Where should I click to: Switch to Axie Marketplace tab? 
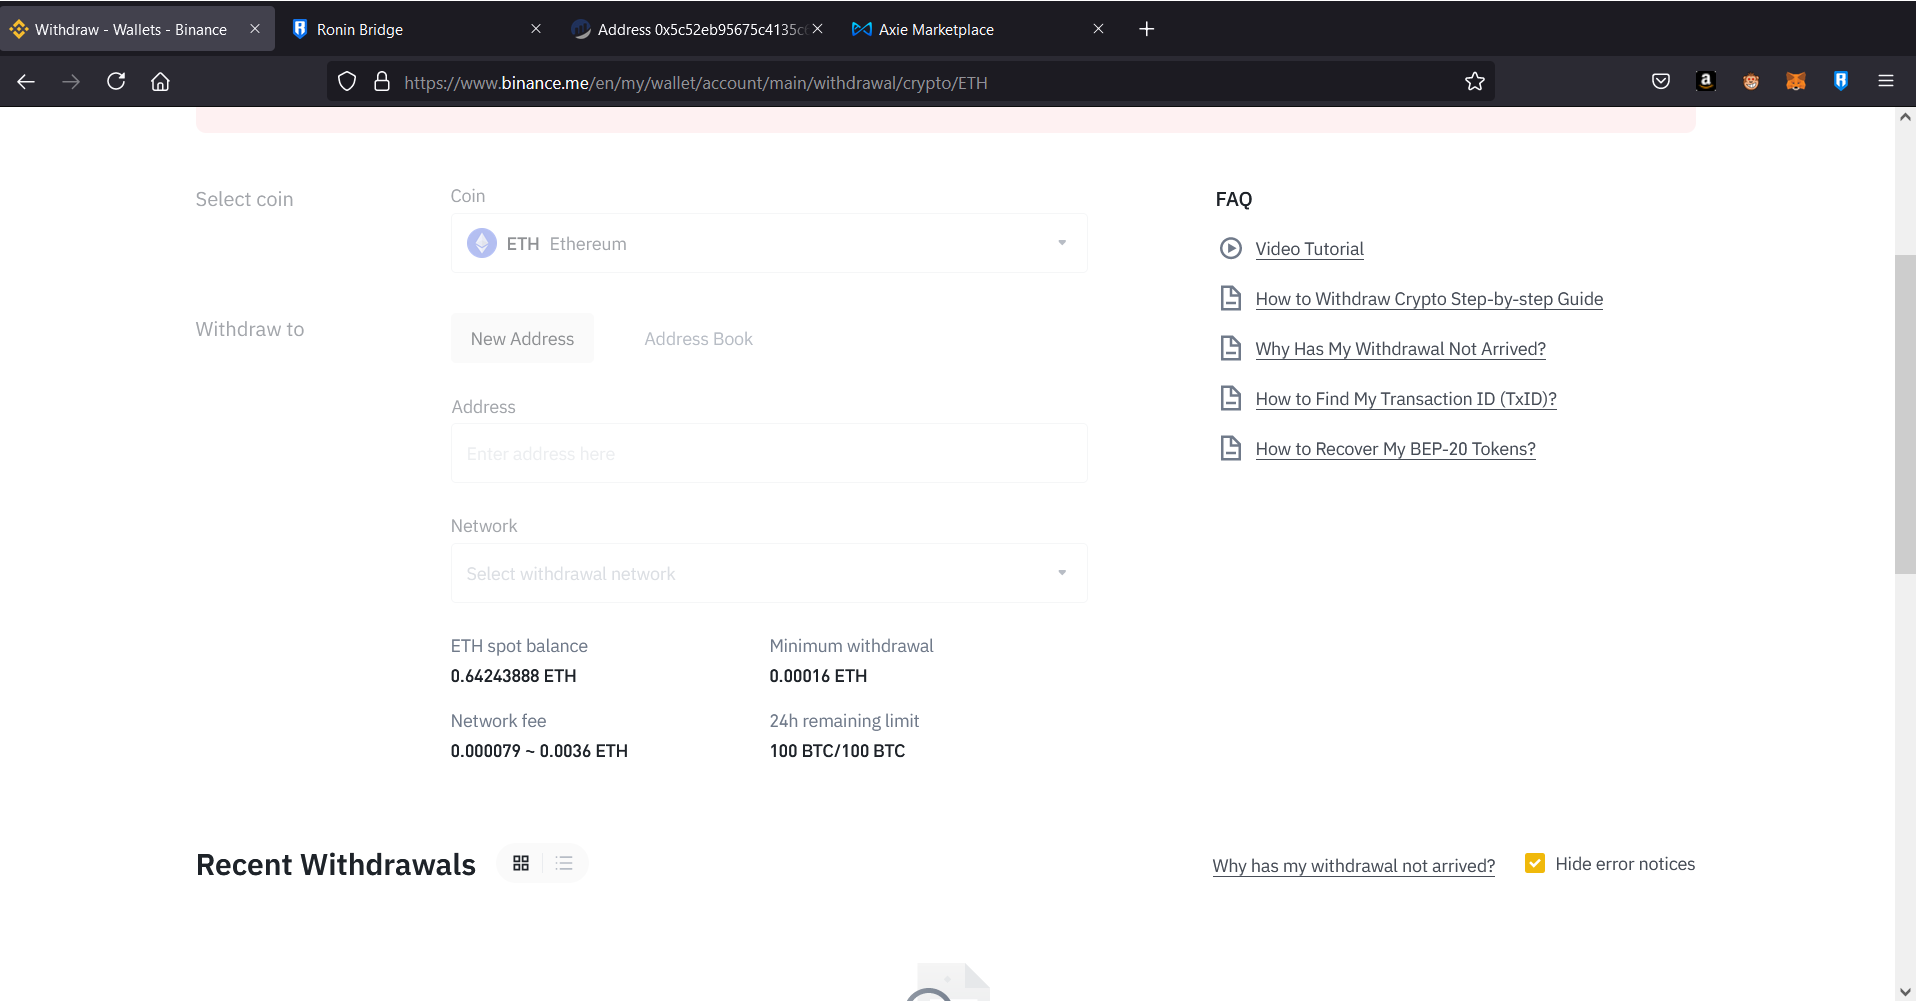click(979, 29)
